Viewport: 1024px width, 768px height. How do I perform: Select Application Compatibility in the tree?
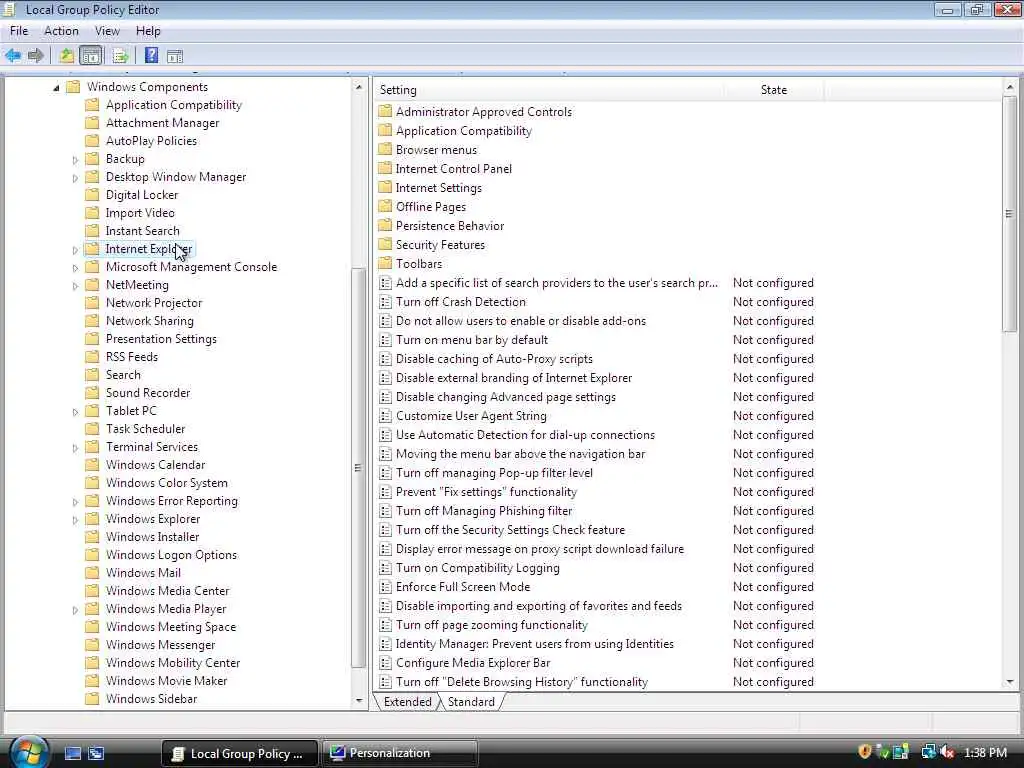click(x=174, y=104)
